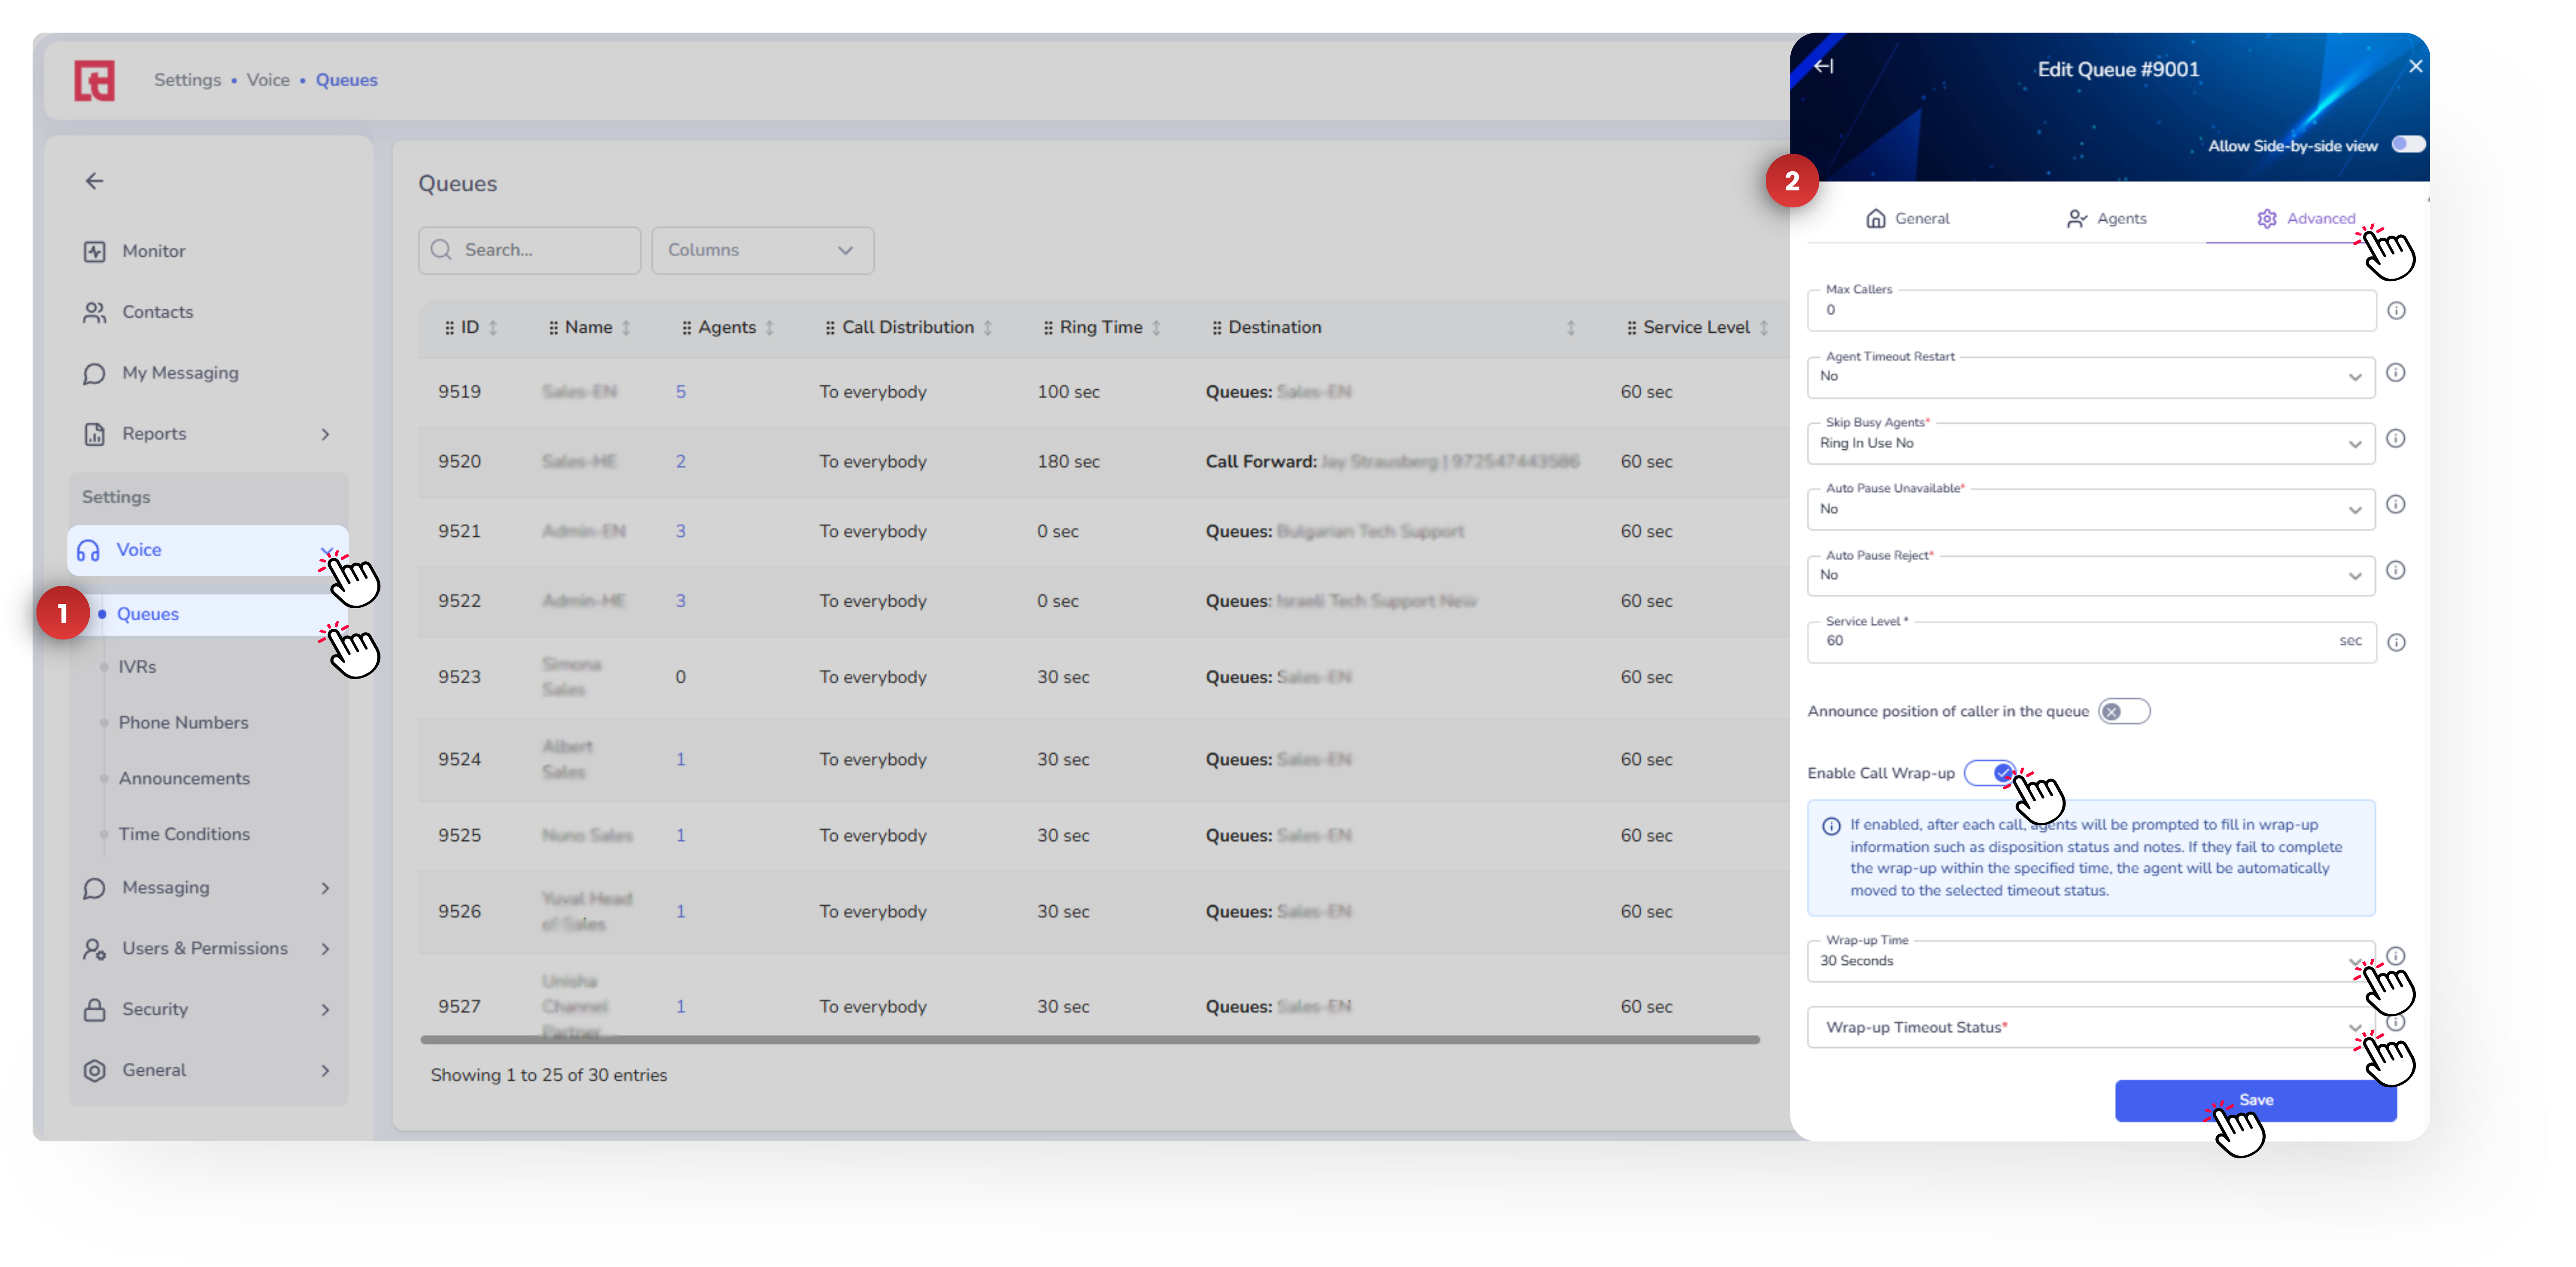The height and width of the screenshot is (1267, 2576).
Task: Click the back arrow in the sidebar
Action: [94, 181]
